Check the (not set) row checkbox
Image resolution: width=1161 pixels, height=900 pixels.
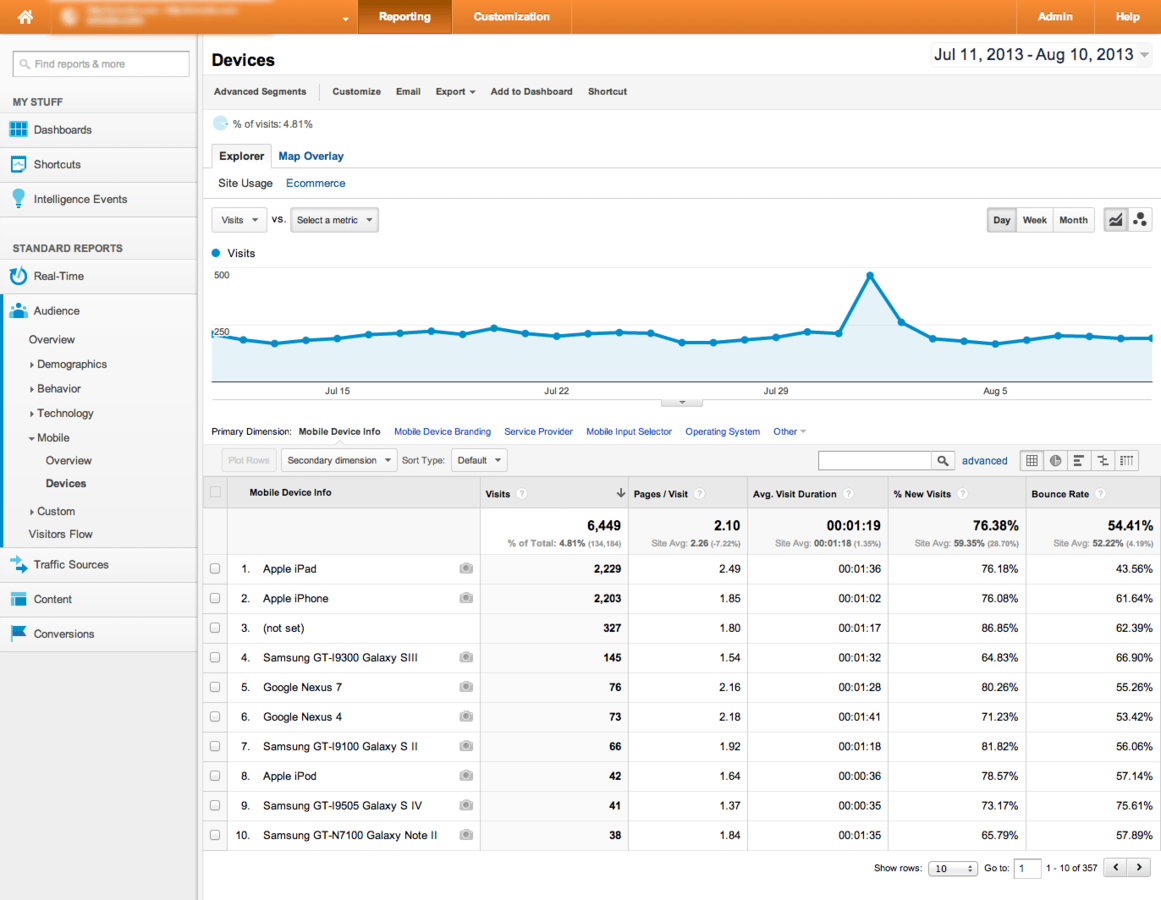click(215, 628)
